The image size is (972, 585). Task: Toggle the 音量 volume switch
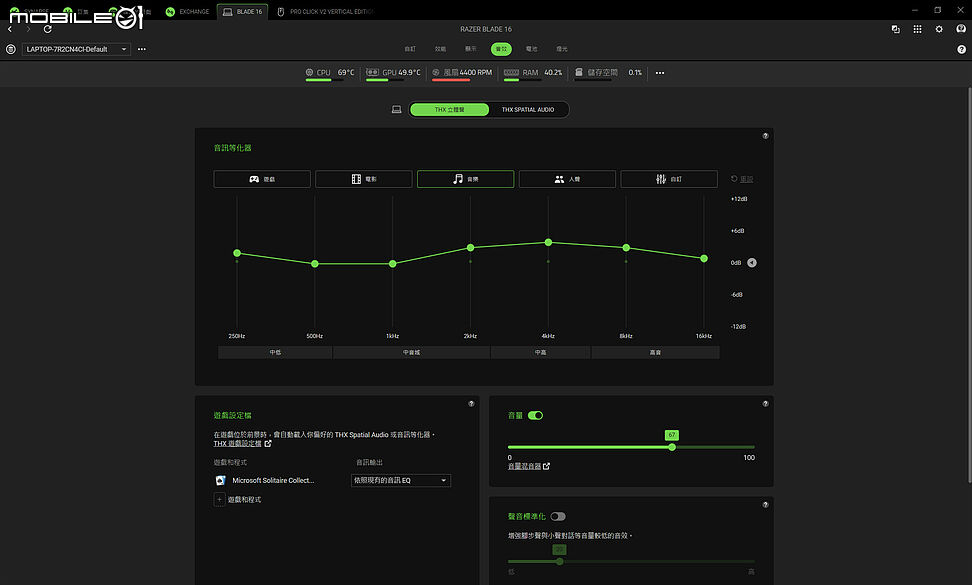[x=536, y=415]
